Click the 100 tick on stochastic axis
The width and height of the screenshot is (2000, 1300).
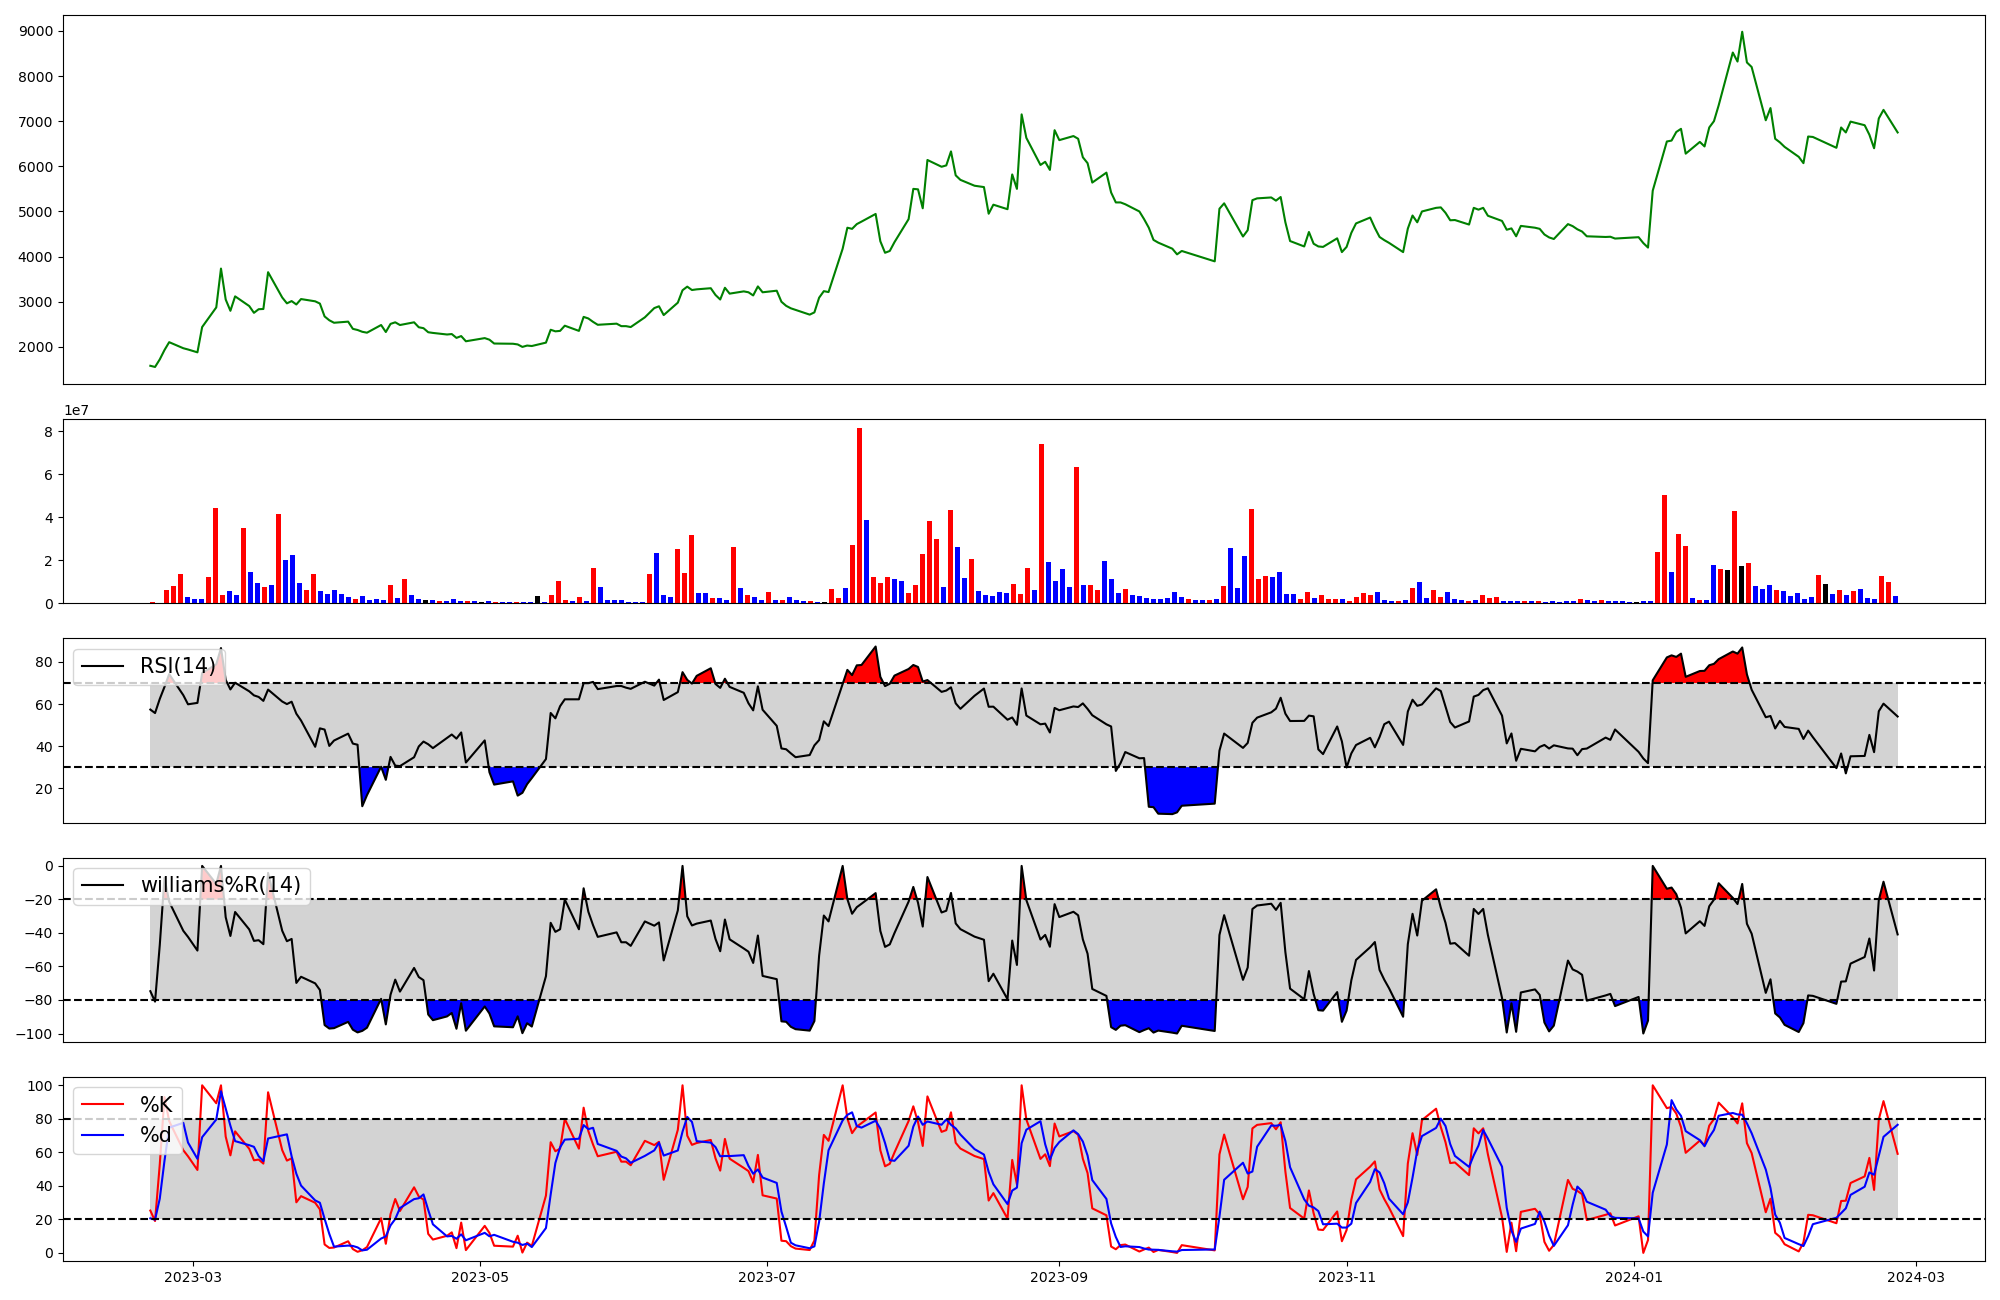coord(40,1086)
